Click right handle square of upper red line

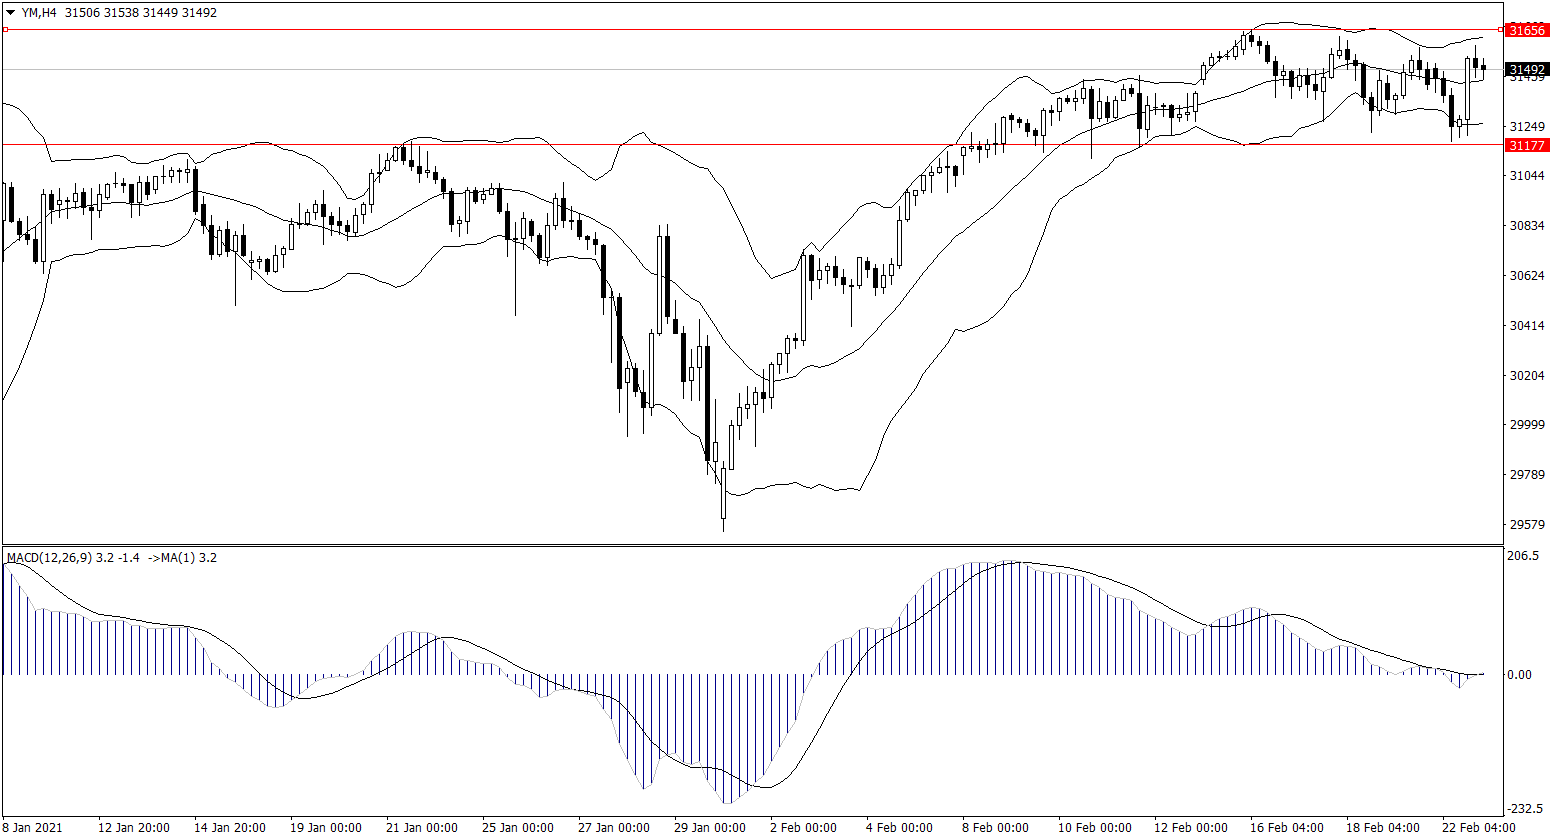(1500, 30)
